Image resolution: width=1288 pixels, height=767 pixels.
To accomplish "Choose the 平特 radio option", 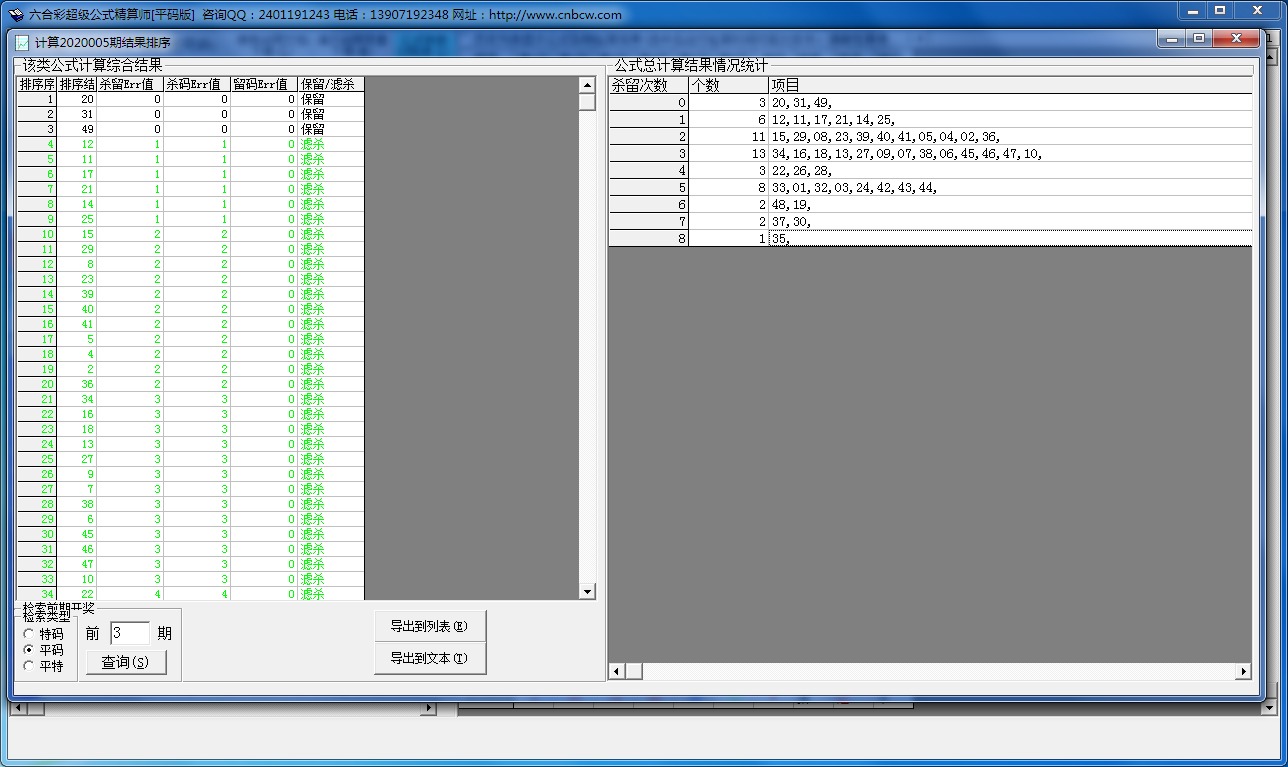I will (28, 666).
